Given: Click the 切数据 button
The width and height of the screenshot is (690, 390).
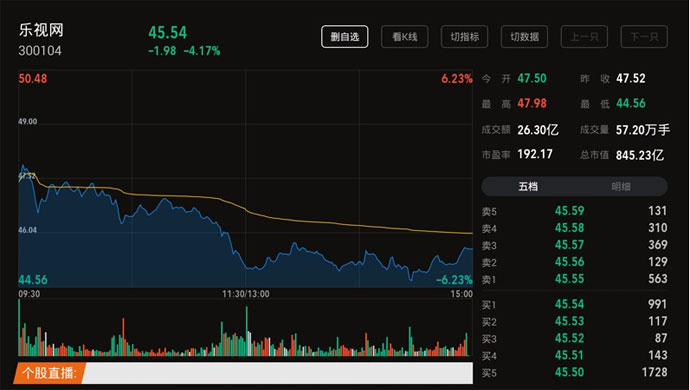Looking at the screenshot, I should point(524,37).
